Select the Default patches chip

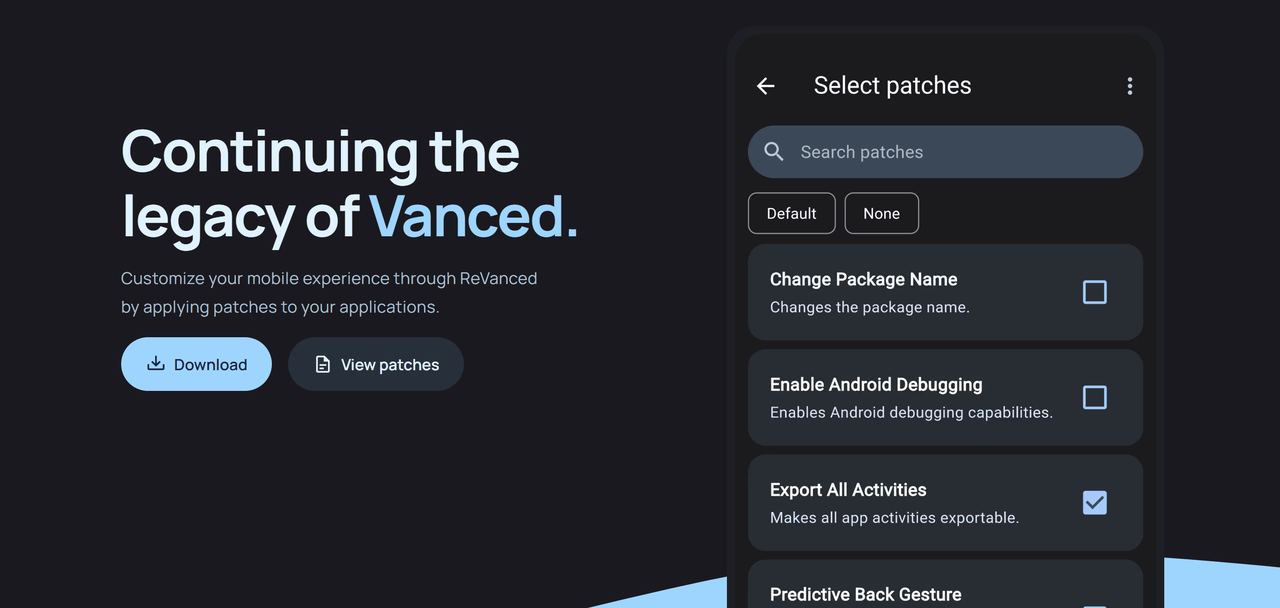click(792, 213)
